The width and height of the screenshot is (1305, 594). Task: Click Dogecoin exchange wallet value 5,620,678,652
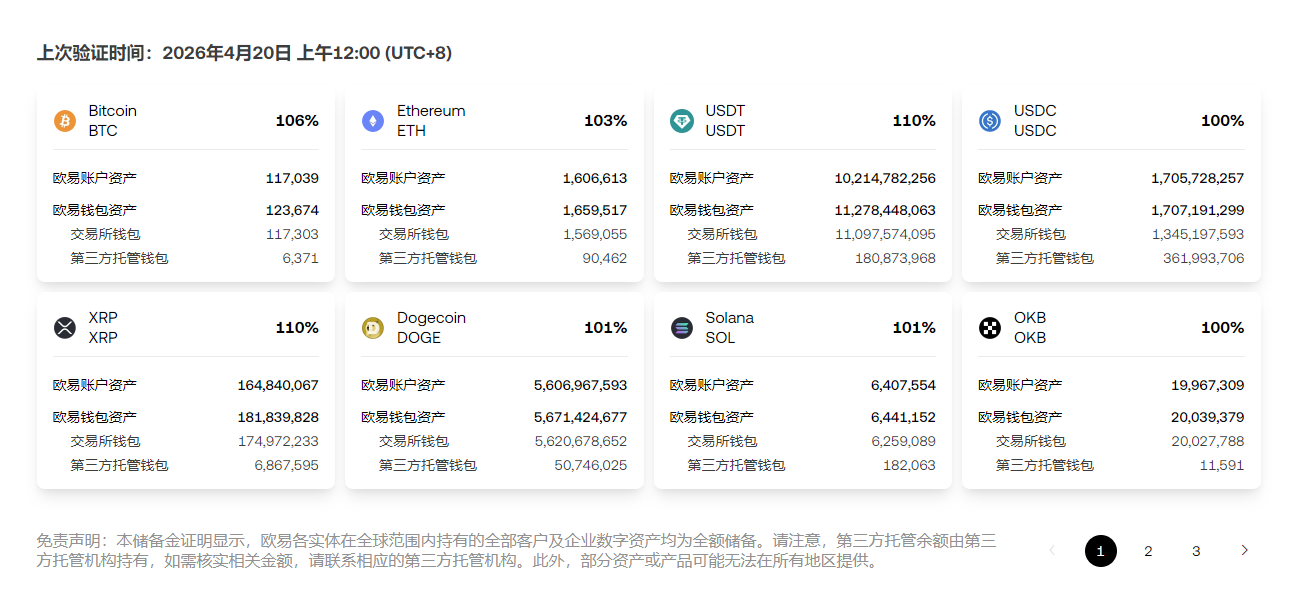click(581, 441)
